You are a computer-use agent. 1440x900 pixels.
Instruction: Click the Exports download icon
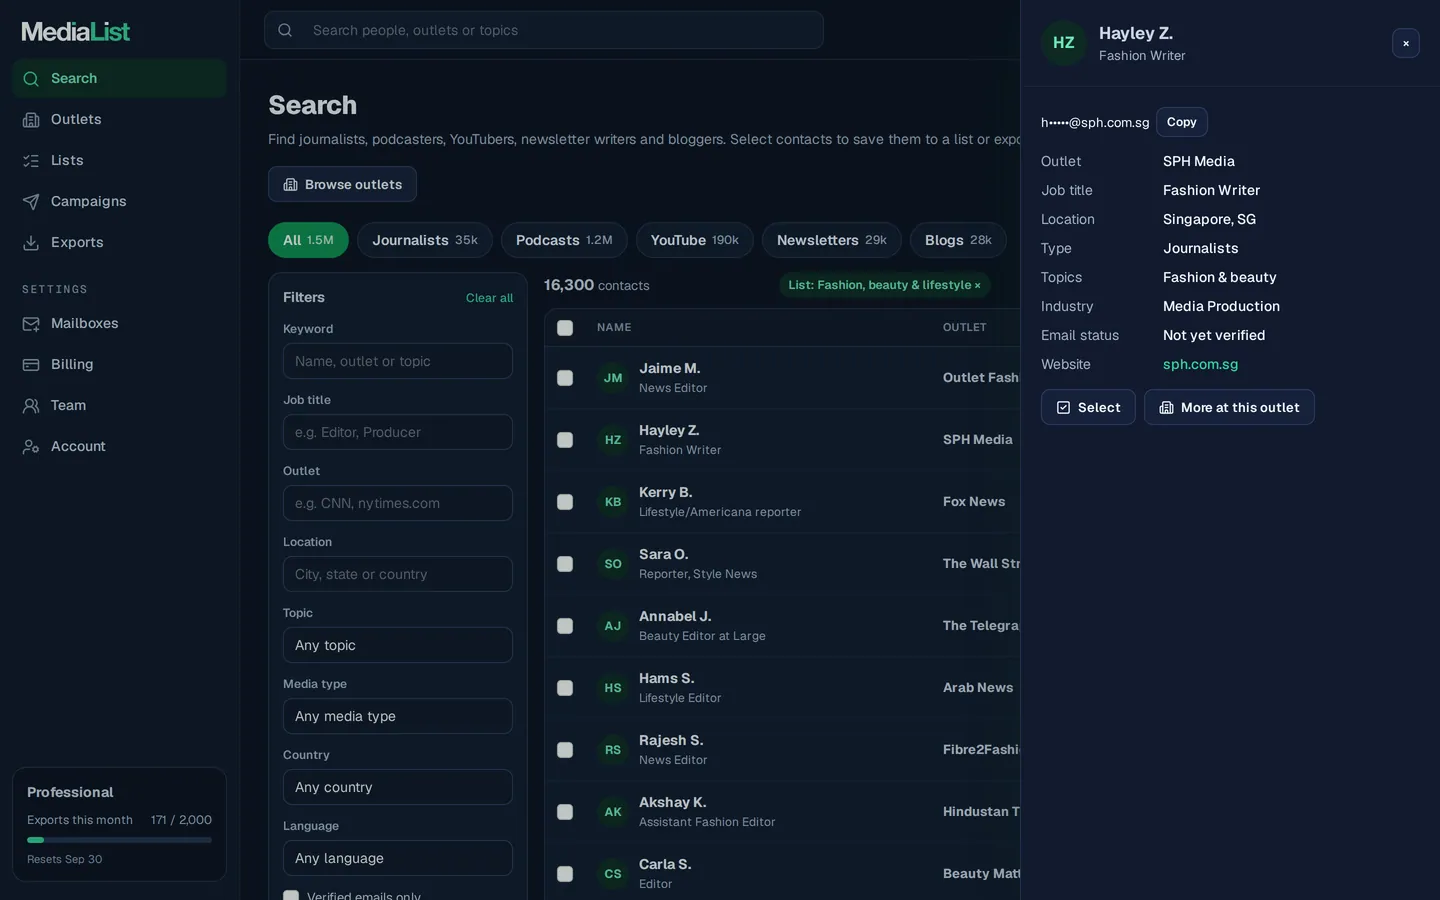[31, 243]
